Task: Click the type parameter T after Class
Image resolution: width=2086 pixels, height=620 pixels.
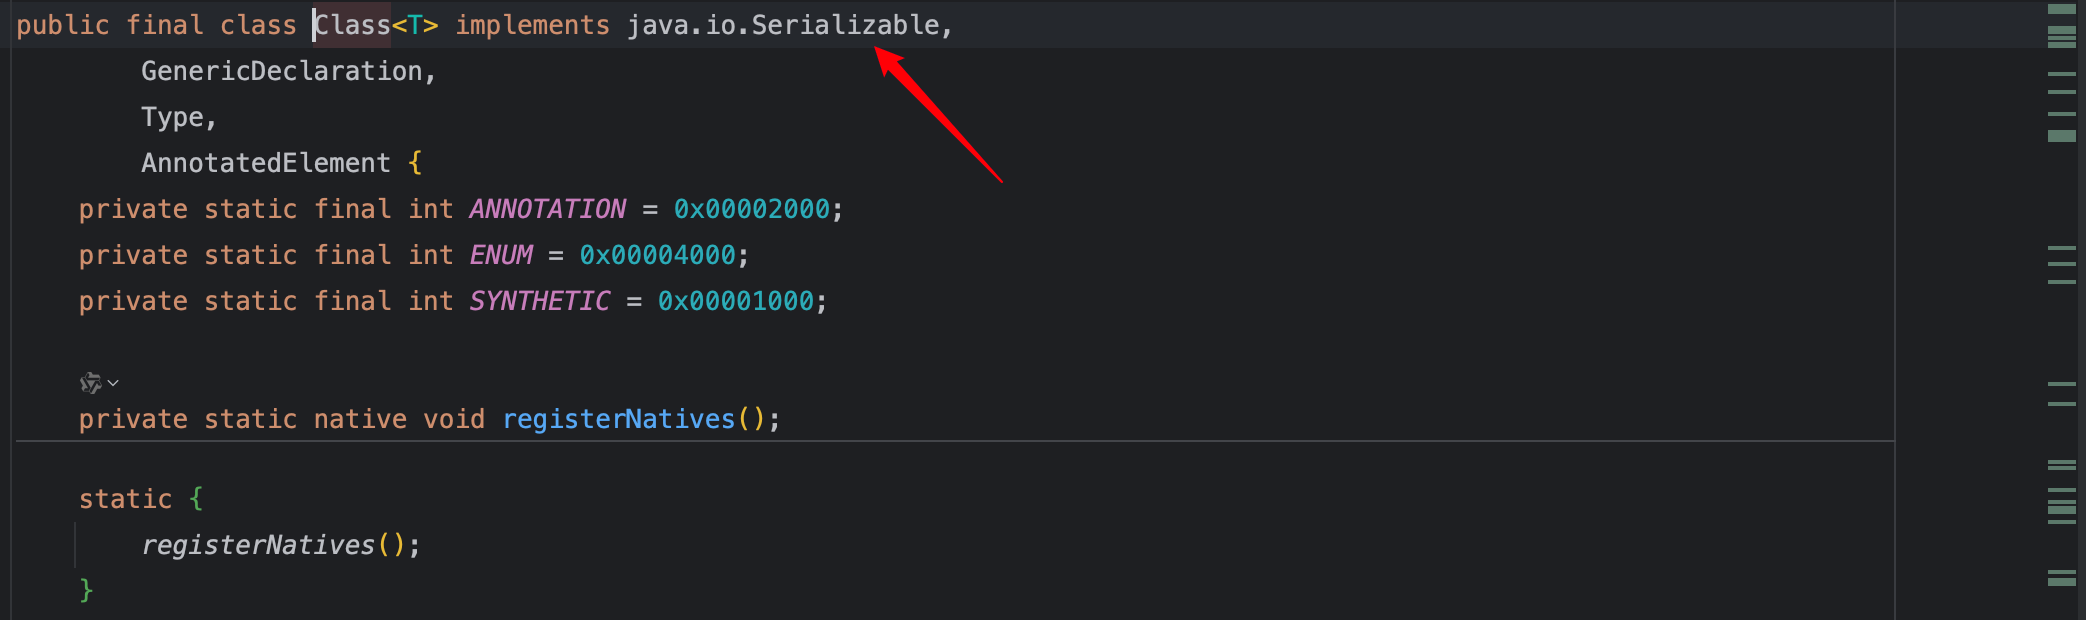Action: [415, 25]
